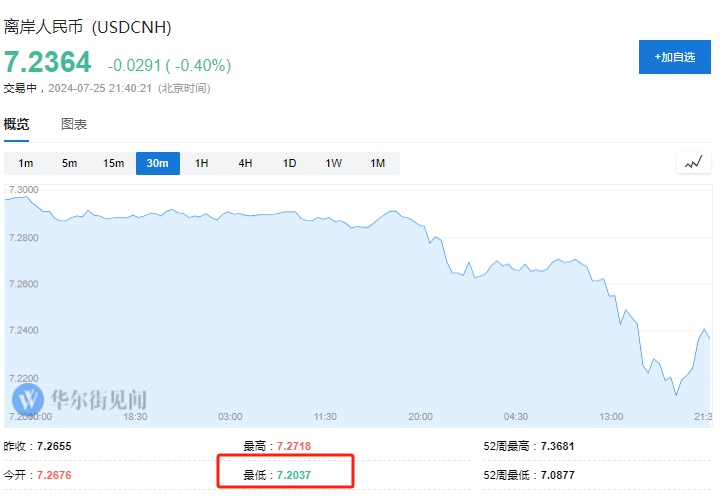The height and width of the screenshot is (504, 725).
Task: Change chart to 1W weekly view
Action: 333,163
